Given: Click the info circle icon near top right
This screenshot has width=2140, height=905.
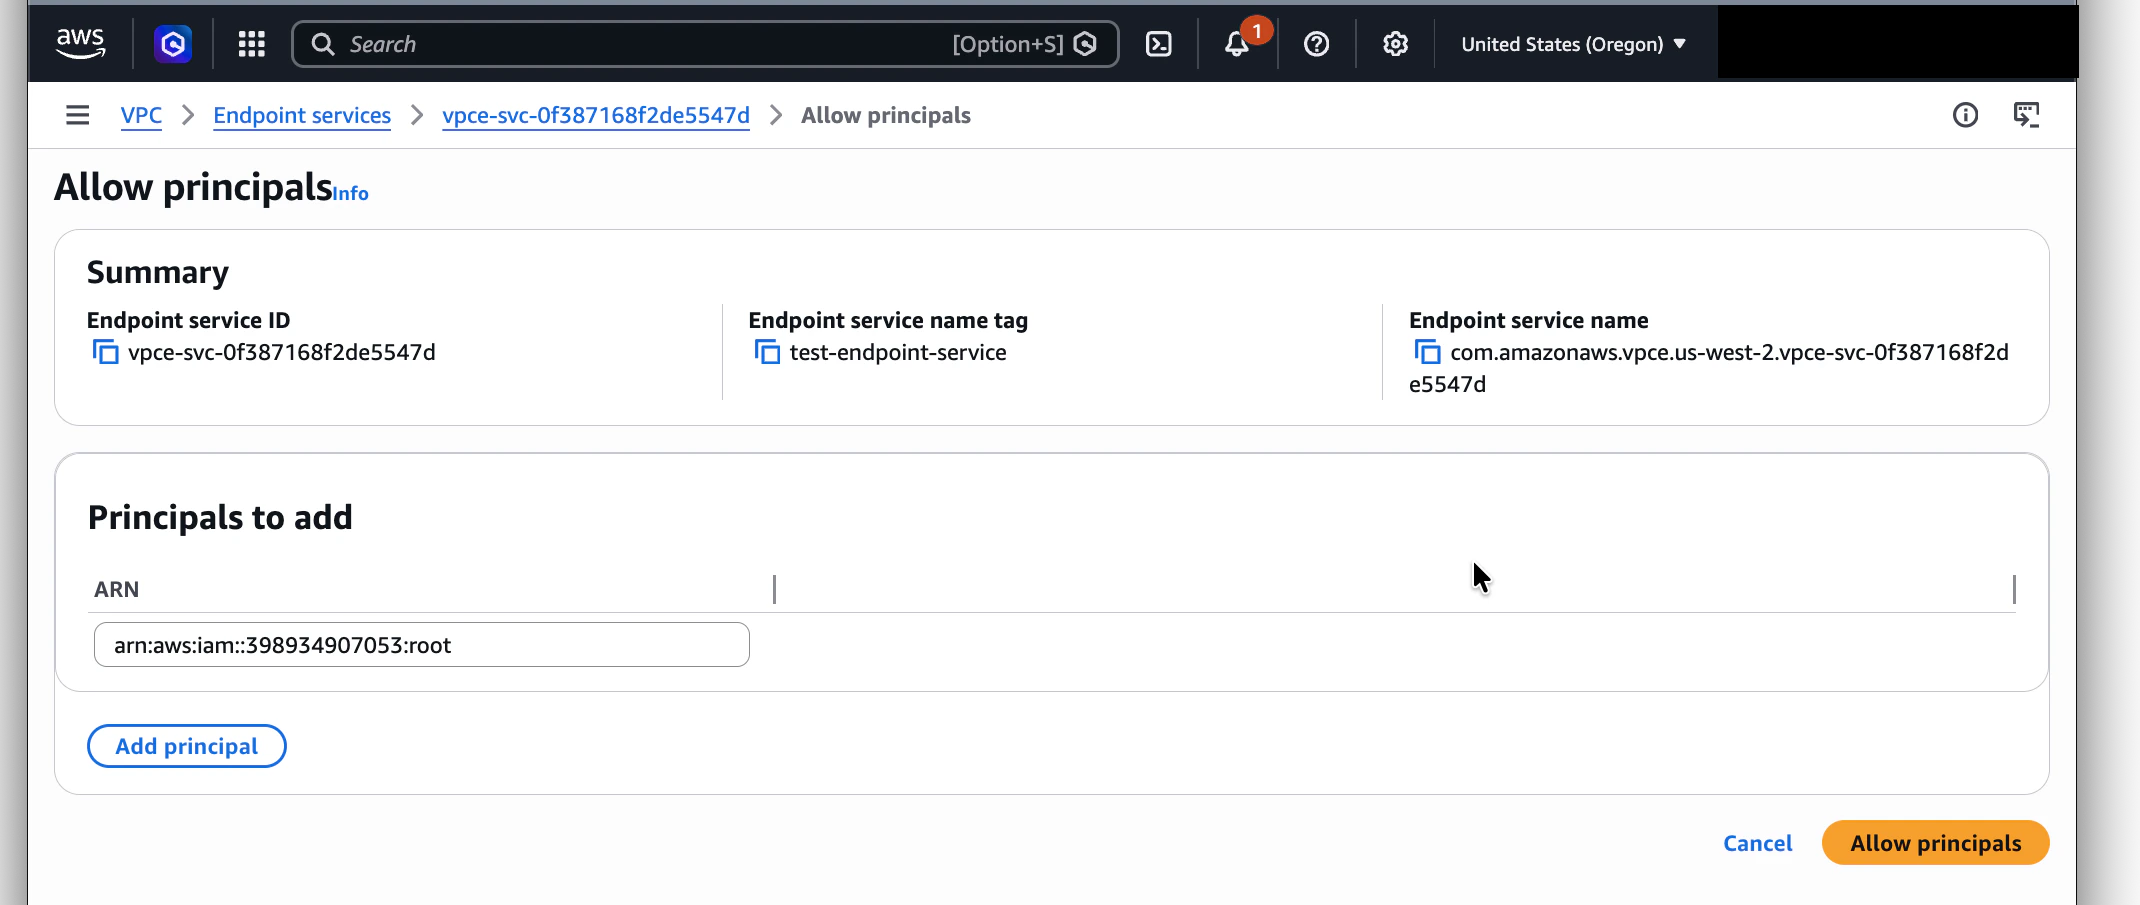Looking at the screenshot, I should tap(1966, 115).
